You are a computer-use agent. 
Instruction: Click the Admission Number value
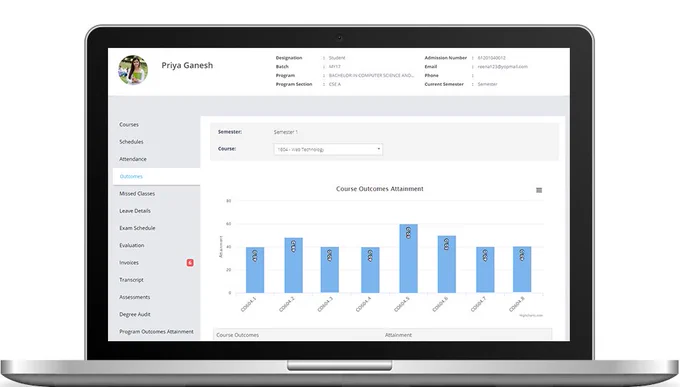pos(491,58)
